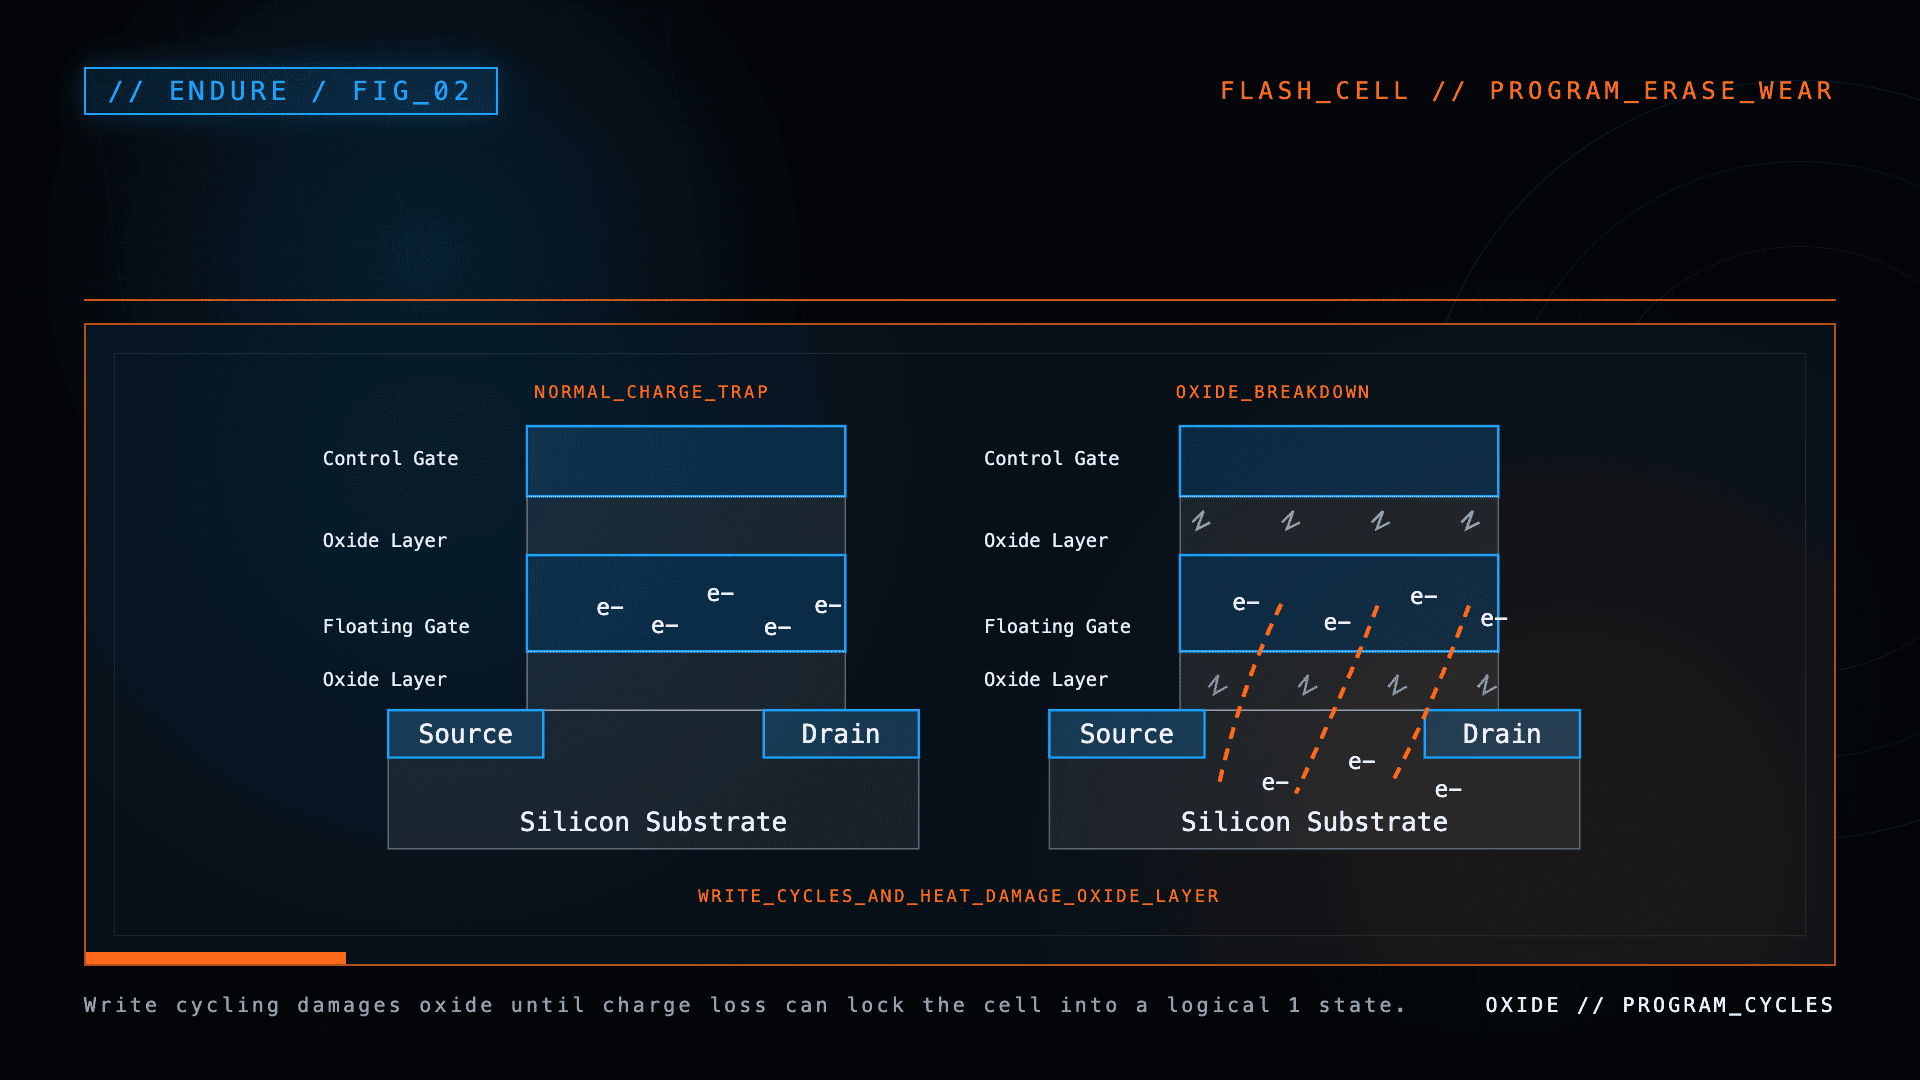
Task: Click the control gate rectangle in OXIDE_BREAKDOWN
Action: (1339, 461)
